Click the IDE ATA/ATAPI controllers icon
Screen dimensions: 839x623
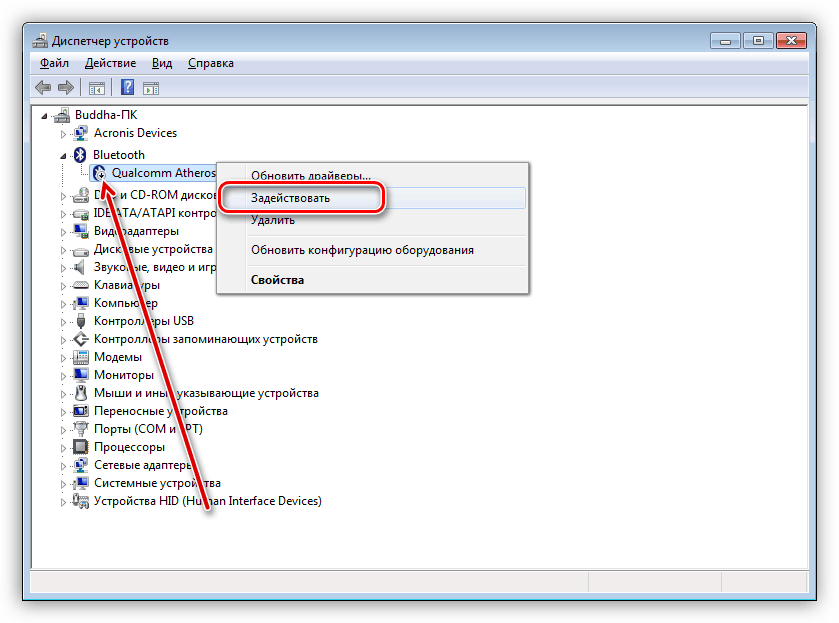click(x=81, y=214)
